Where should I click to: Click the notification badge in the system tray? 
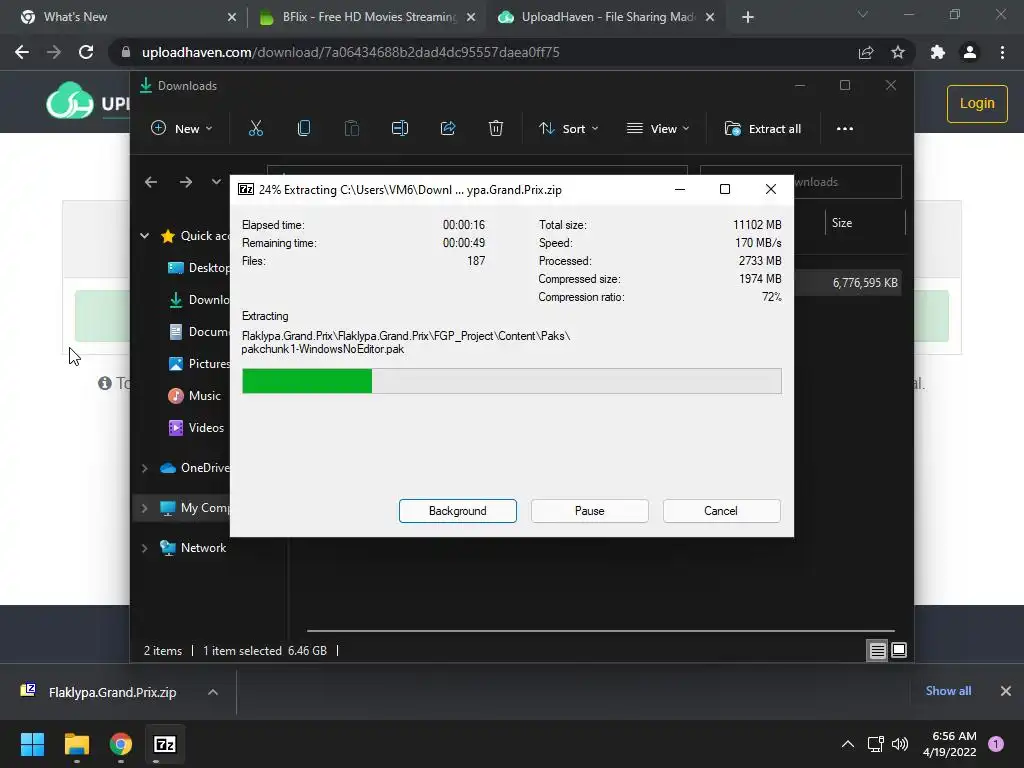tap(996, 744)
